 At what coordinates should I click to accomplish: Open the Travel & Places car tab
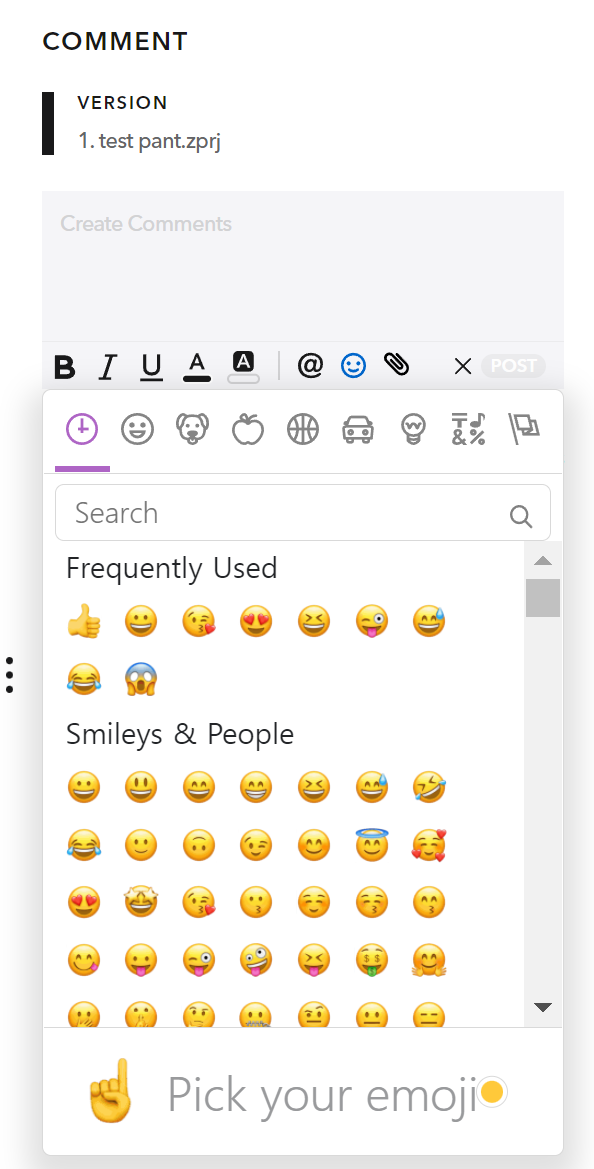tap(358, 429)
